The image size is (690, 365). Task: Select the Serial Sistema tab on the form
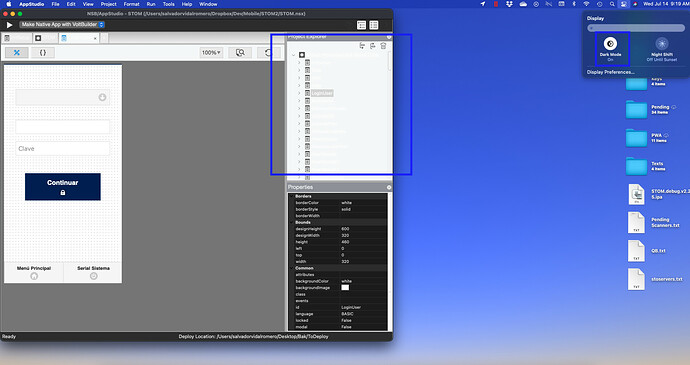coord(93,273)
